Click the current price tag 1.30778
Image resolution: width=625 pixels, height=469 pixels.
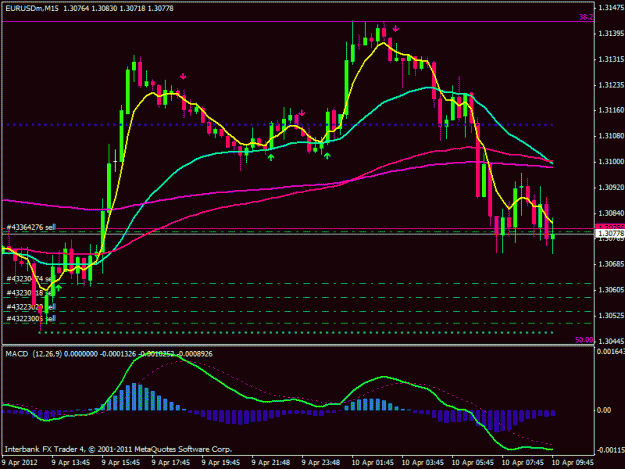(611, 234)
